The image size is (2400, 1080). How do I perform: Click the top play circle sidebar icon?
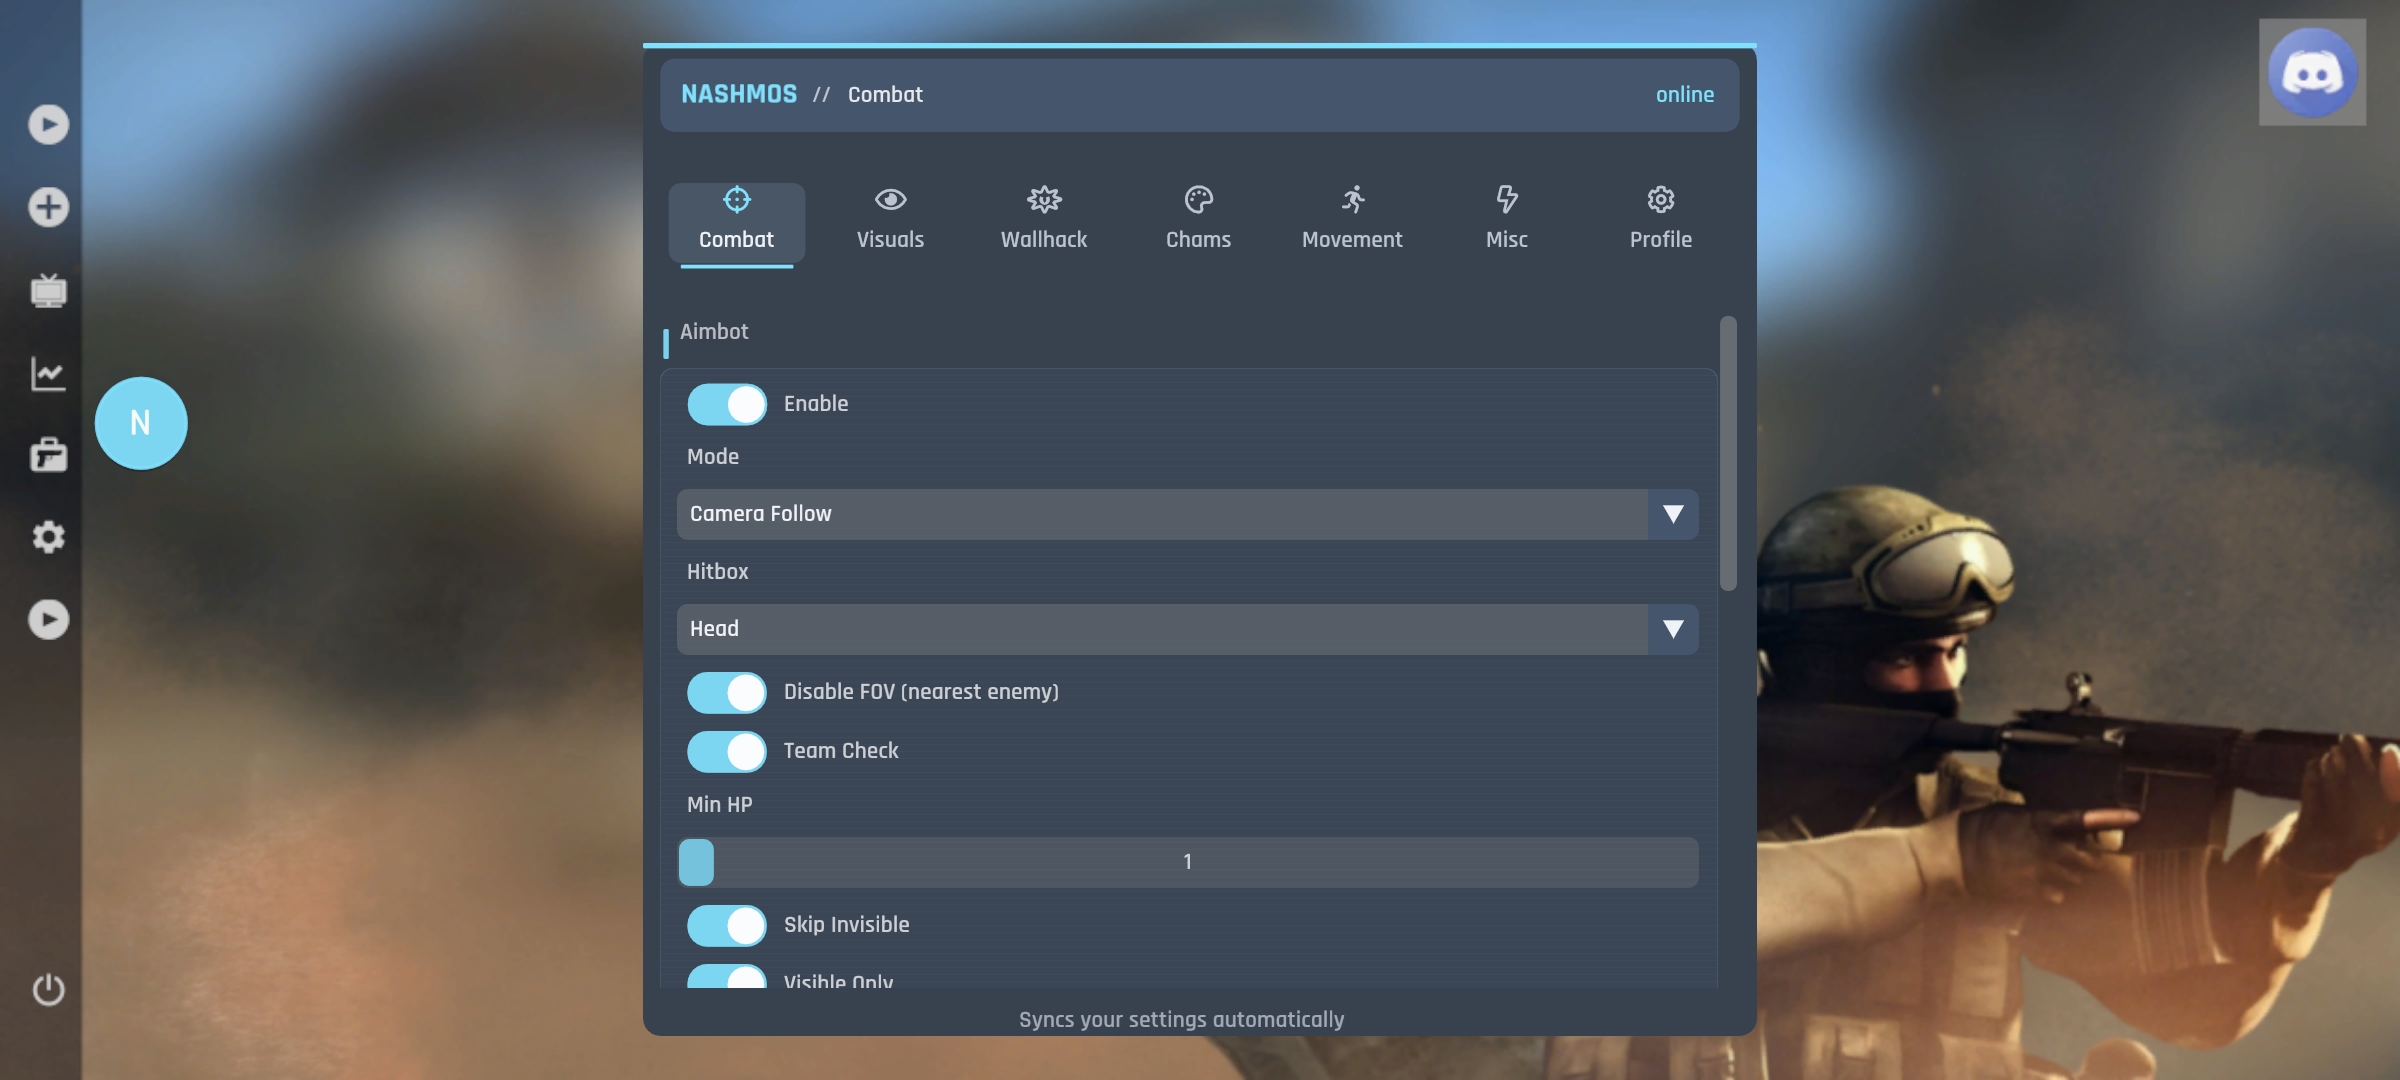tap(48, 125)
